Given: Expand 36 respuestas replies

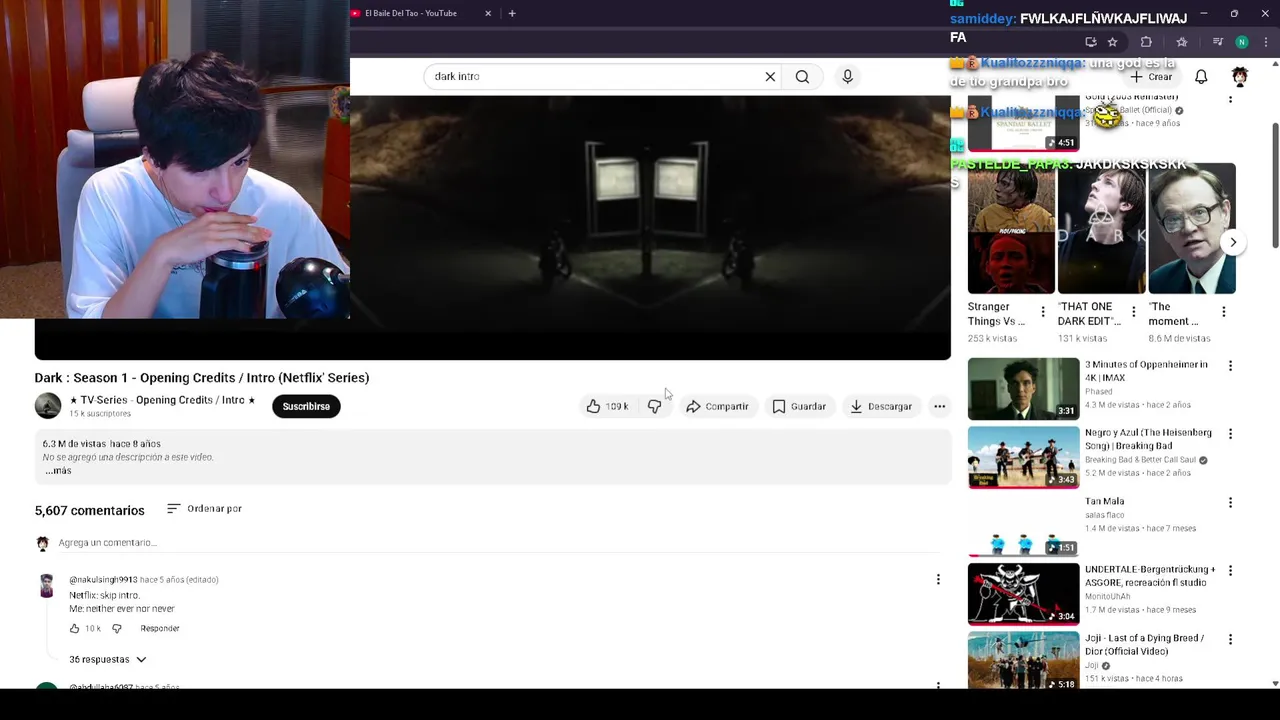Looking at the screenshot, I should [x=107, y=659].
